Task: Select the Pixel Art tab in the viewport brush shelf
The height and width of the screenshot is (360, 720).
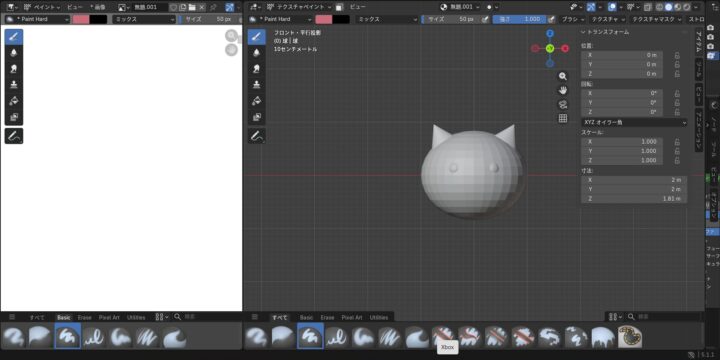Action: (352, 317)
